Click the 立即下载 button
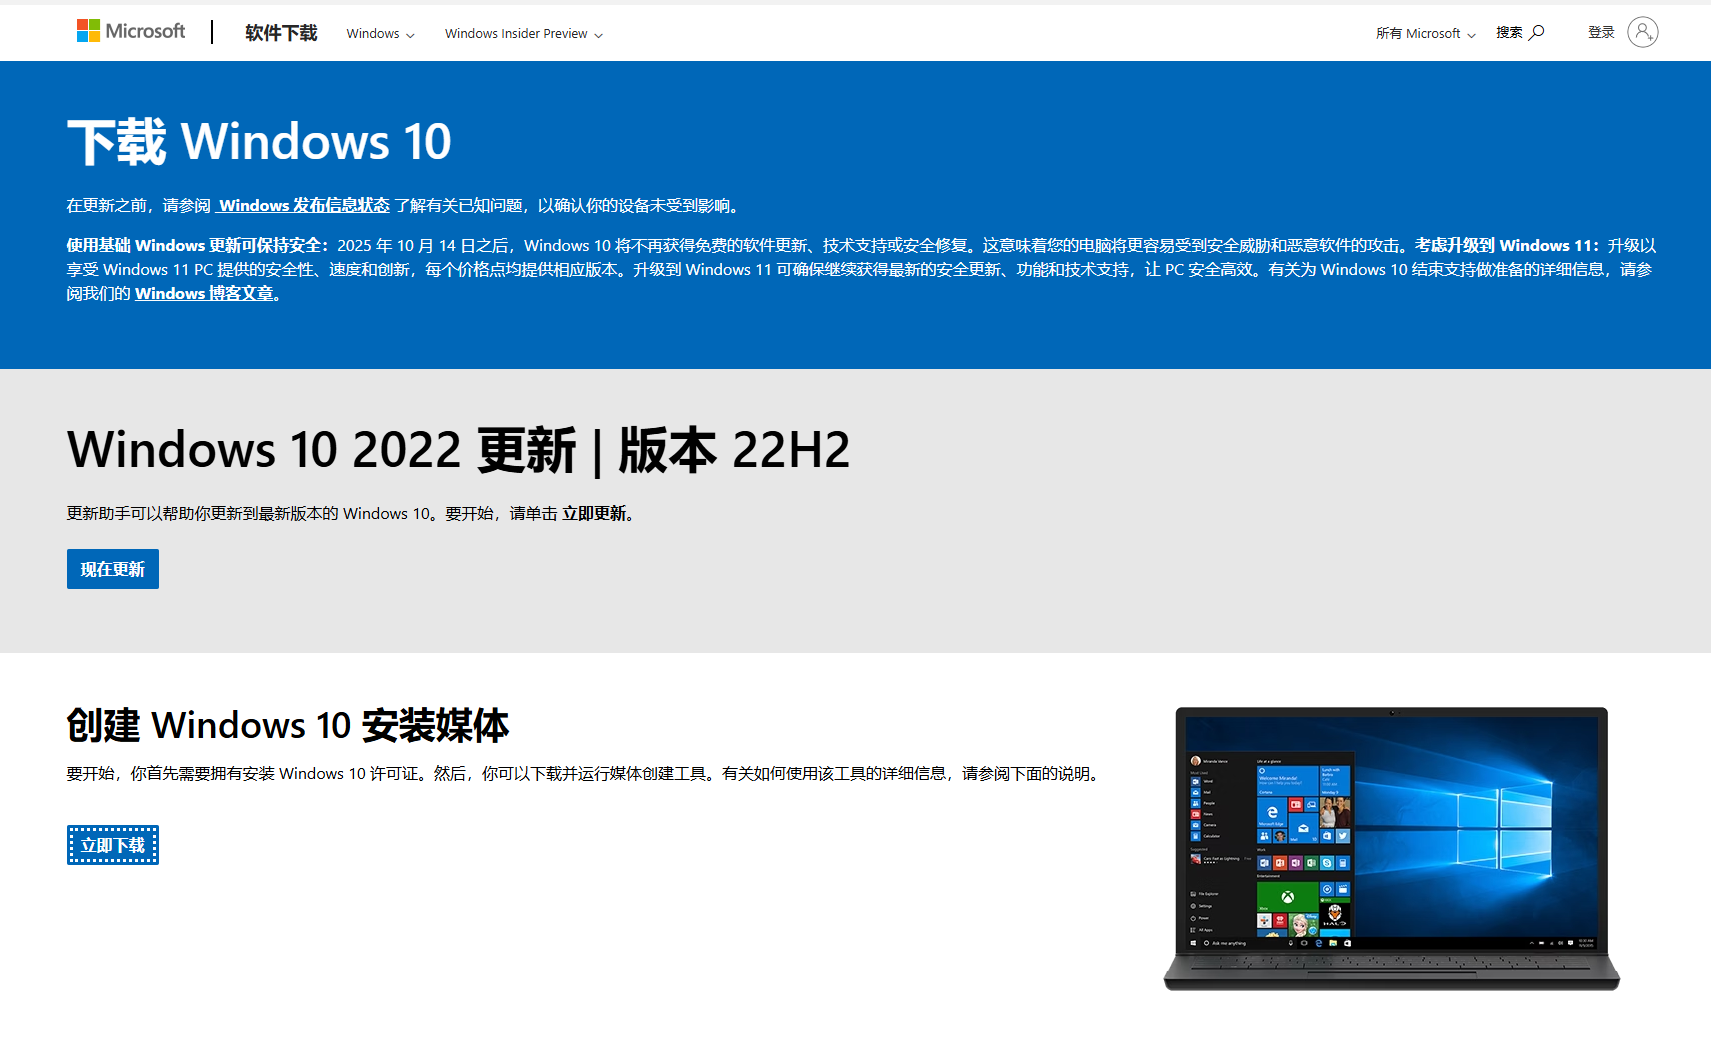This screenshot has width=1711, height=1058. pos(113,845)
